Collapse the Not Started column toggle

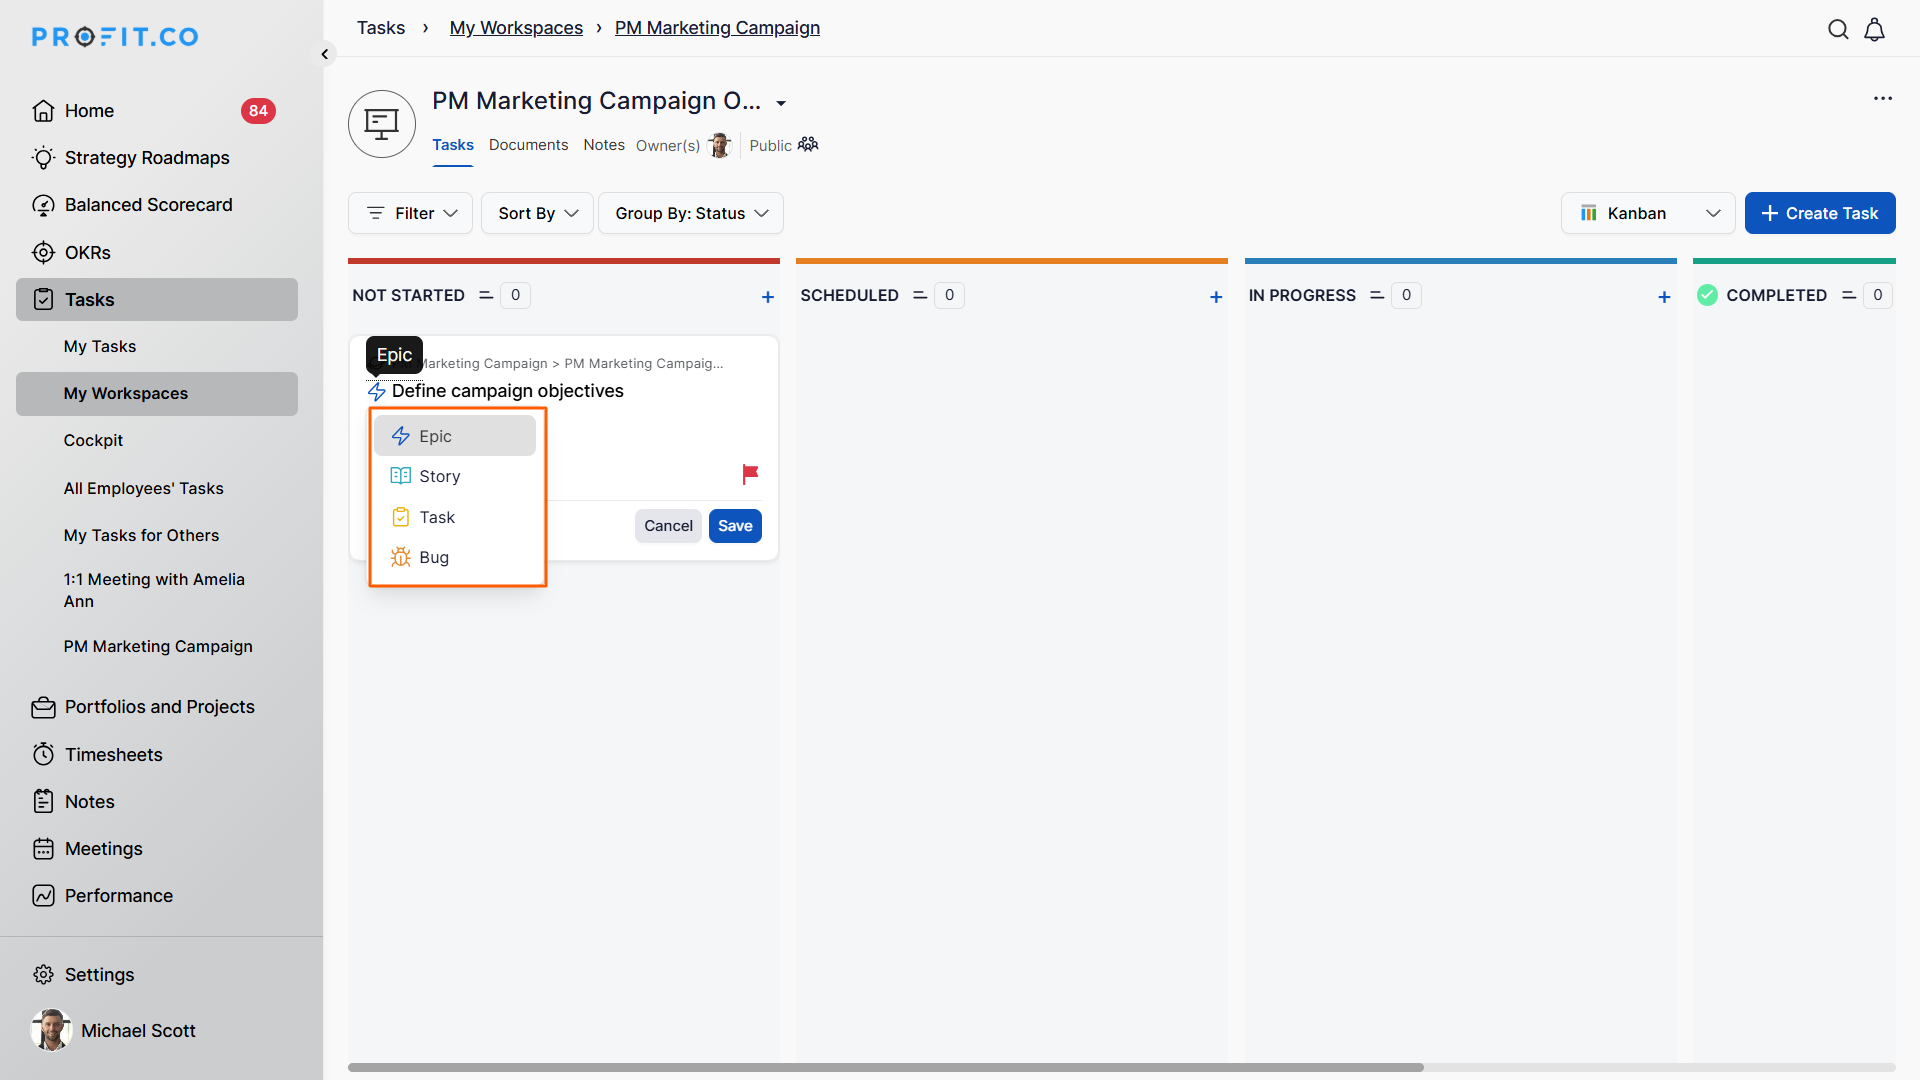tap(486, 295)
